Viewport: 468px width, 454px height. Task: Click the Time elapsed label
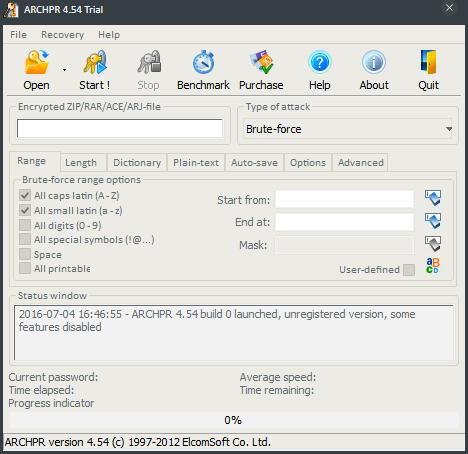41,390
